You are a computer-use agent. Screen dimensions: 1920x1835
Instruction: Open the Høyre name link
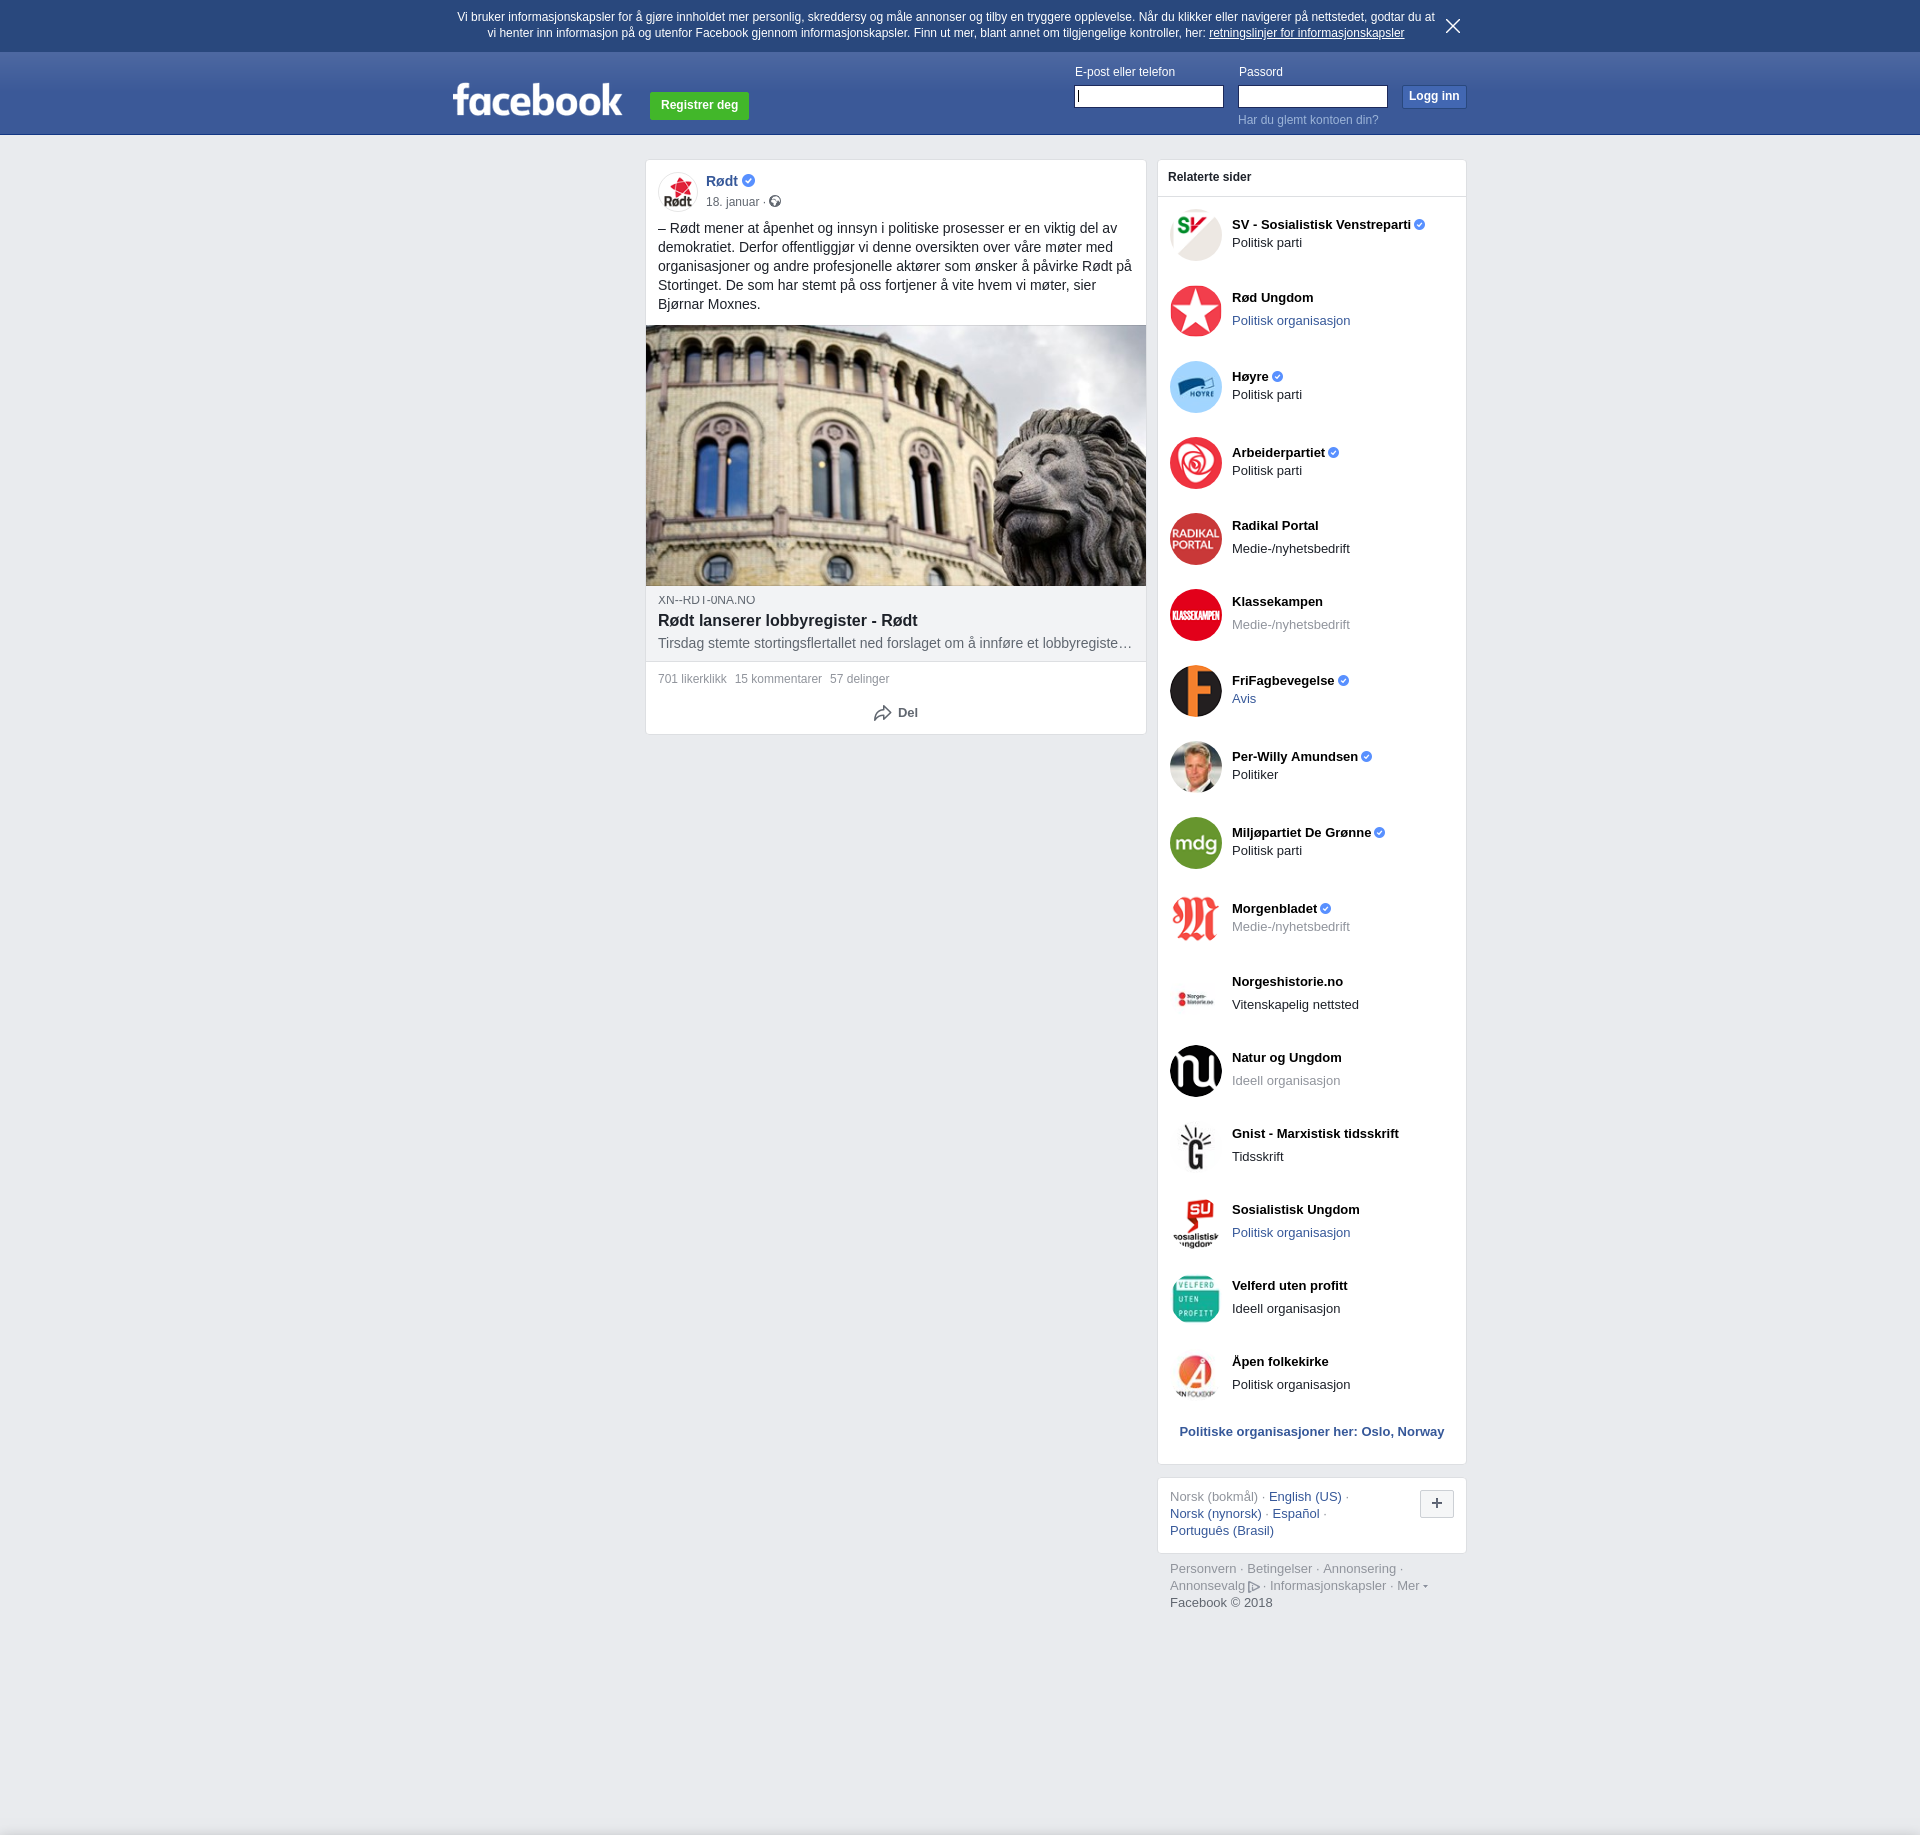pos(1250,377)
